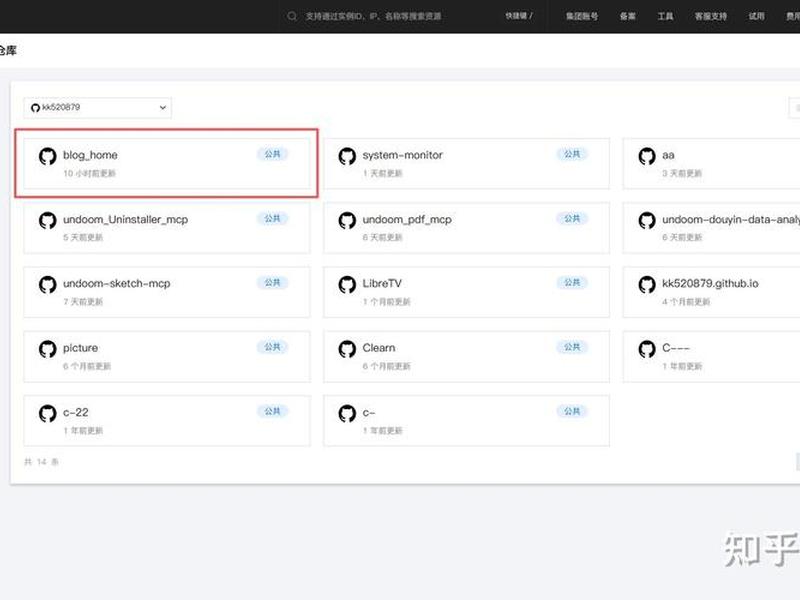Select the c-22 repository name
This screenshot has height=600, width=800.
click(x=76, y=412)
